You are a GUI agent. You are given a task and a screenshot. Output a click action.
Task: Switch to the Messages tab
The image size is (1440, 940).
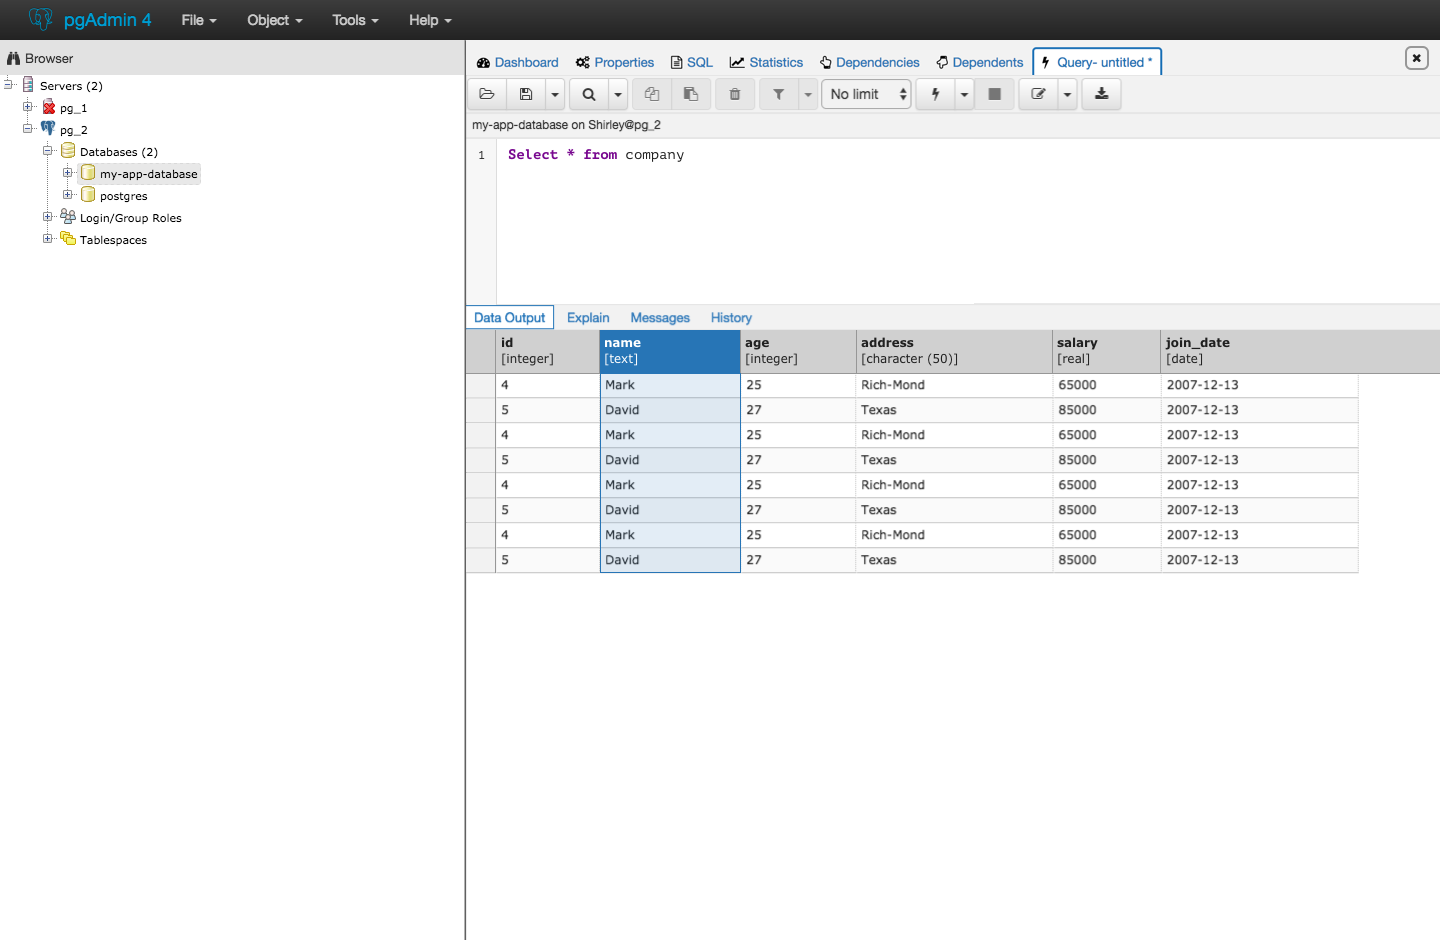pos(659,318)
